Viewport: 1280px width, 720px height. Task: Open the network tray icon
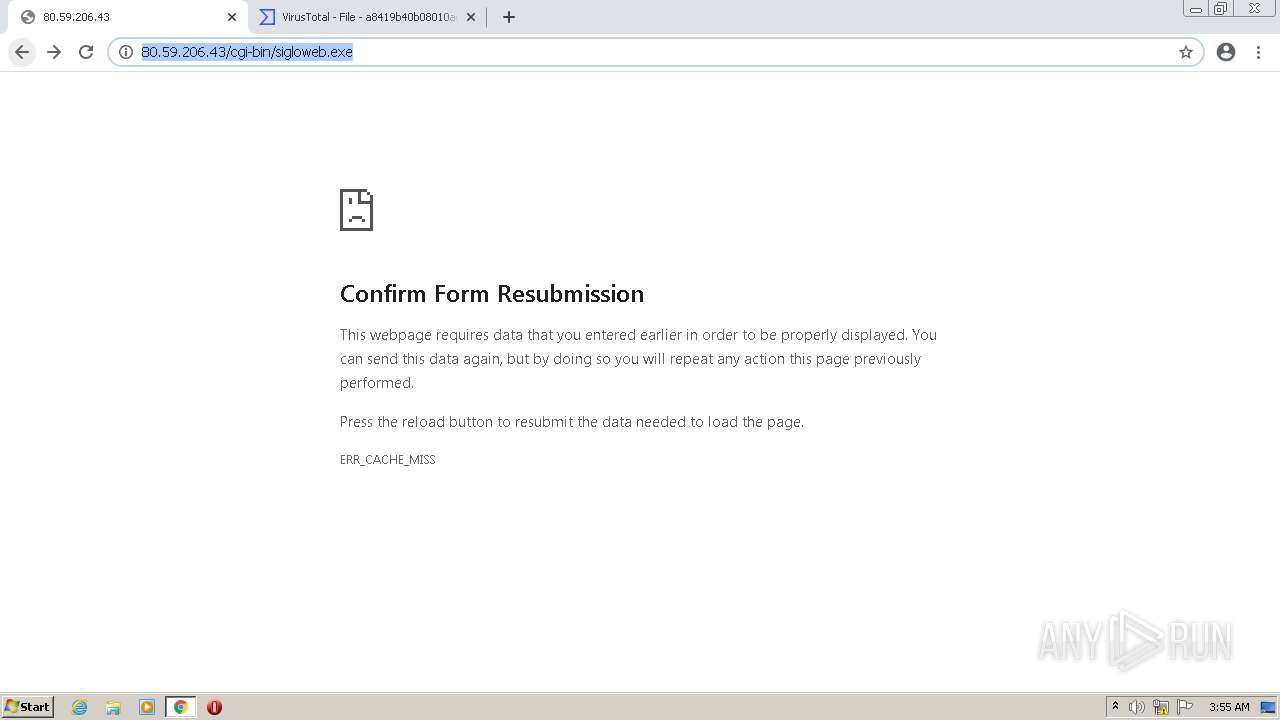[x=1161, y=707]
